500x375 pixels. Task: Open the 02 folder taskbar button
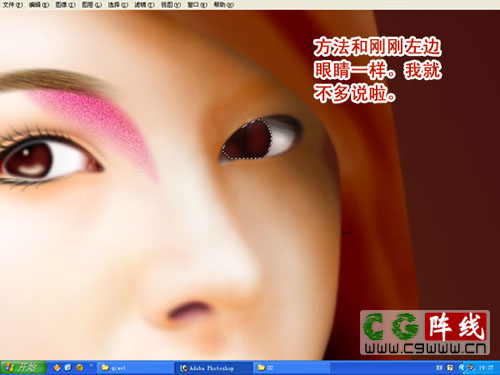pos(291,368)
